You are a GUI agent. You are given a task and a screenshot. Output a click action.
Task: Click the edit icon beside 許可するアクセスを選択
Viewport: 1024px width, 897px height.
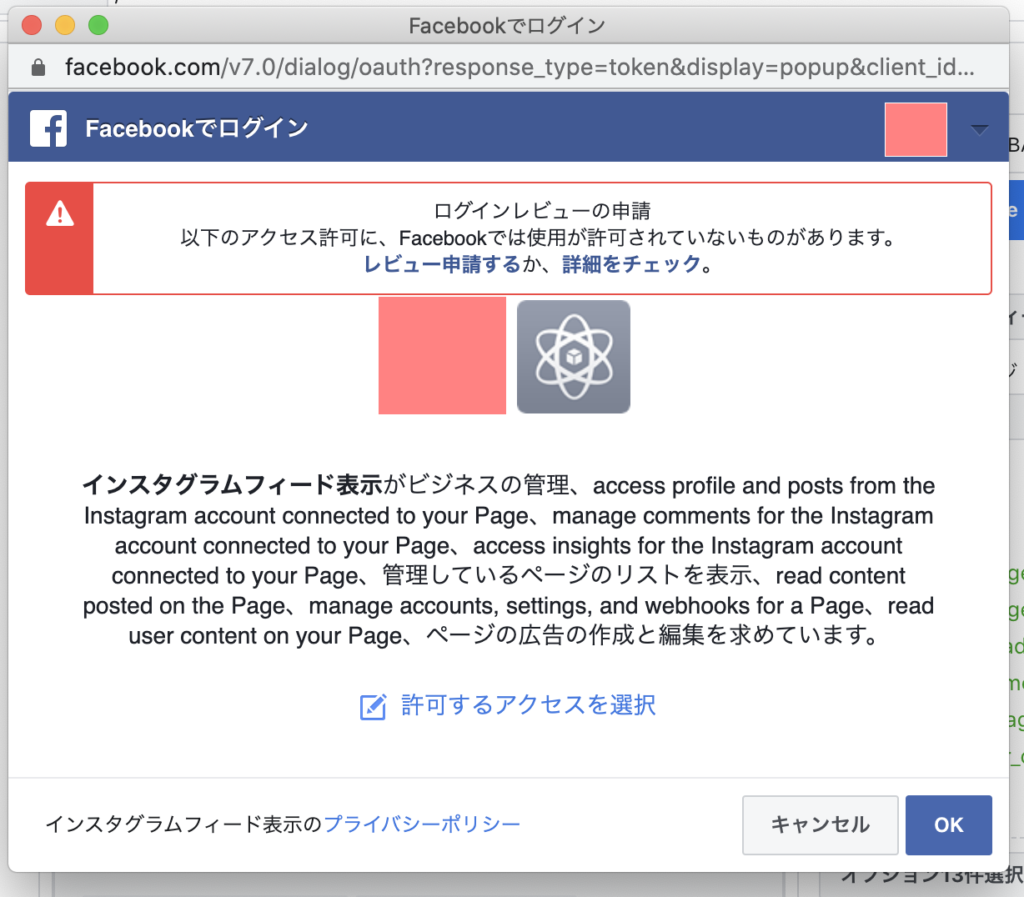pyautogui.click(x=372, y=707)
